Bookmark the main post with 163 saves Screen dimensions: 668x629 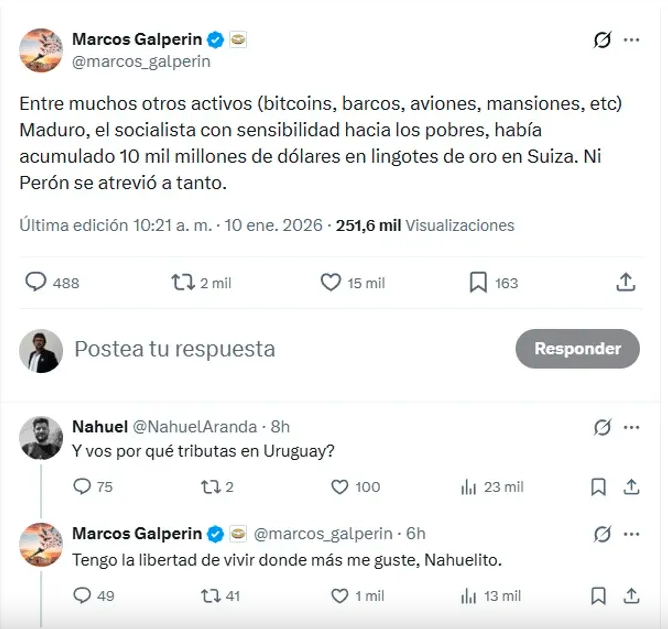pos(479,283)
